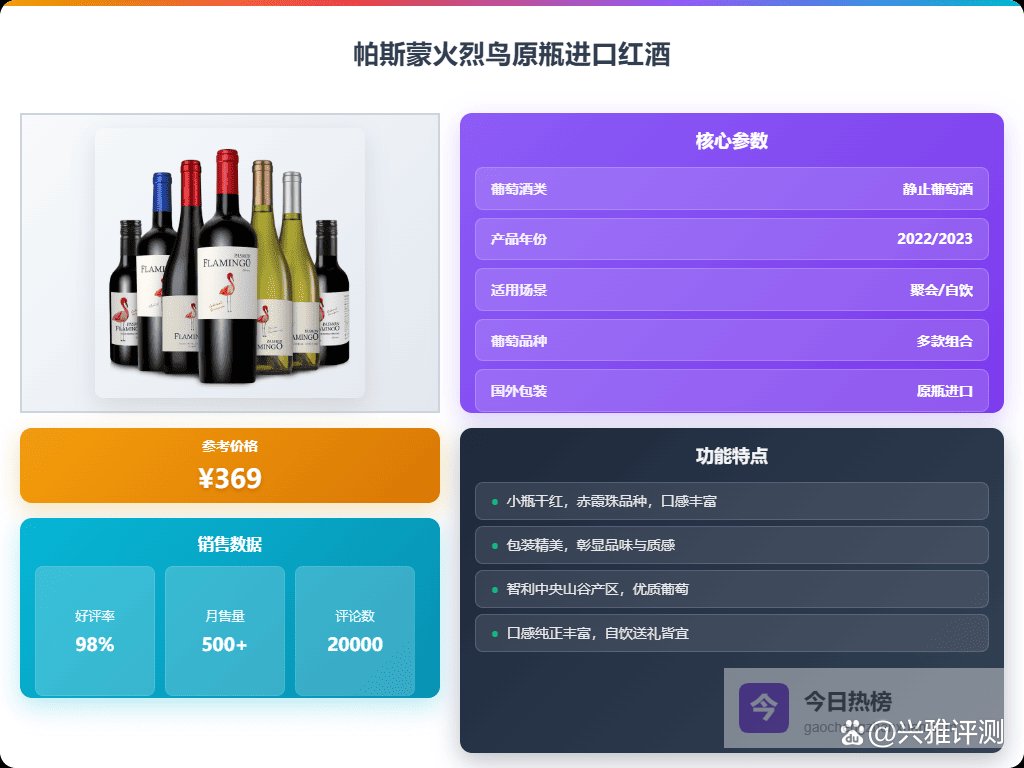Select the 葡萄品种 多款组合 row
The width and height of the screenshot is (1024, 768).
click(731, 340)
